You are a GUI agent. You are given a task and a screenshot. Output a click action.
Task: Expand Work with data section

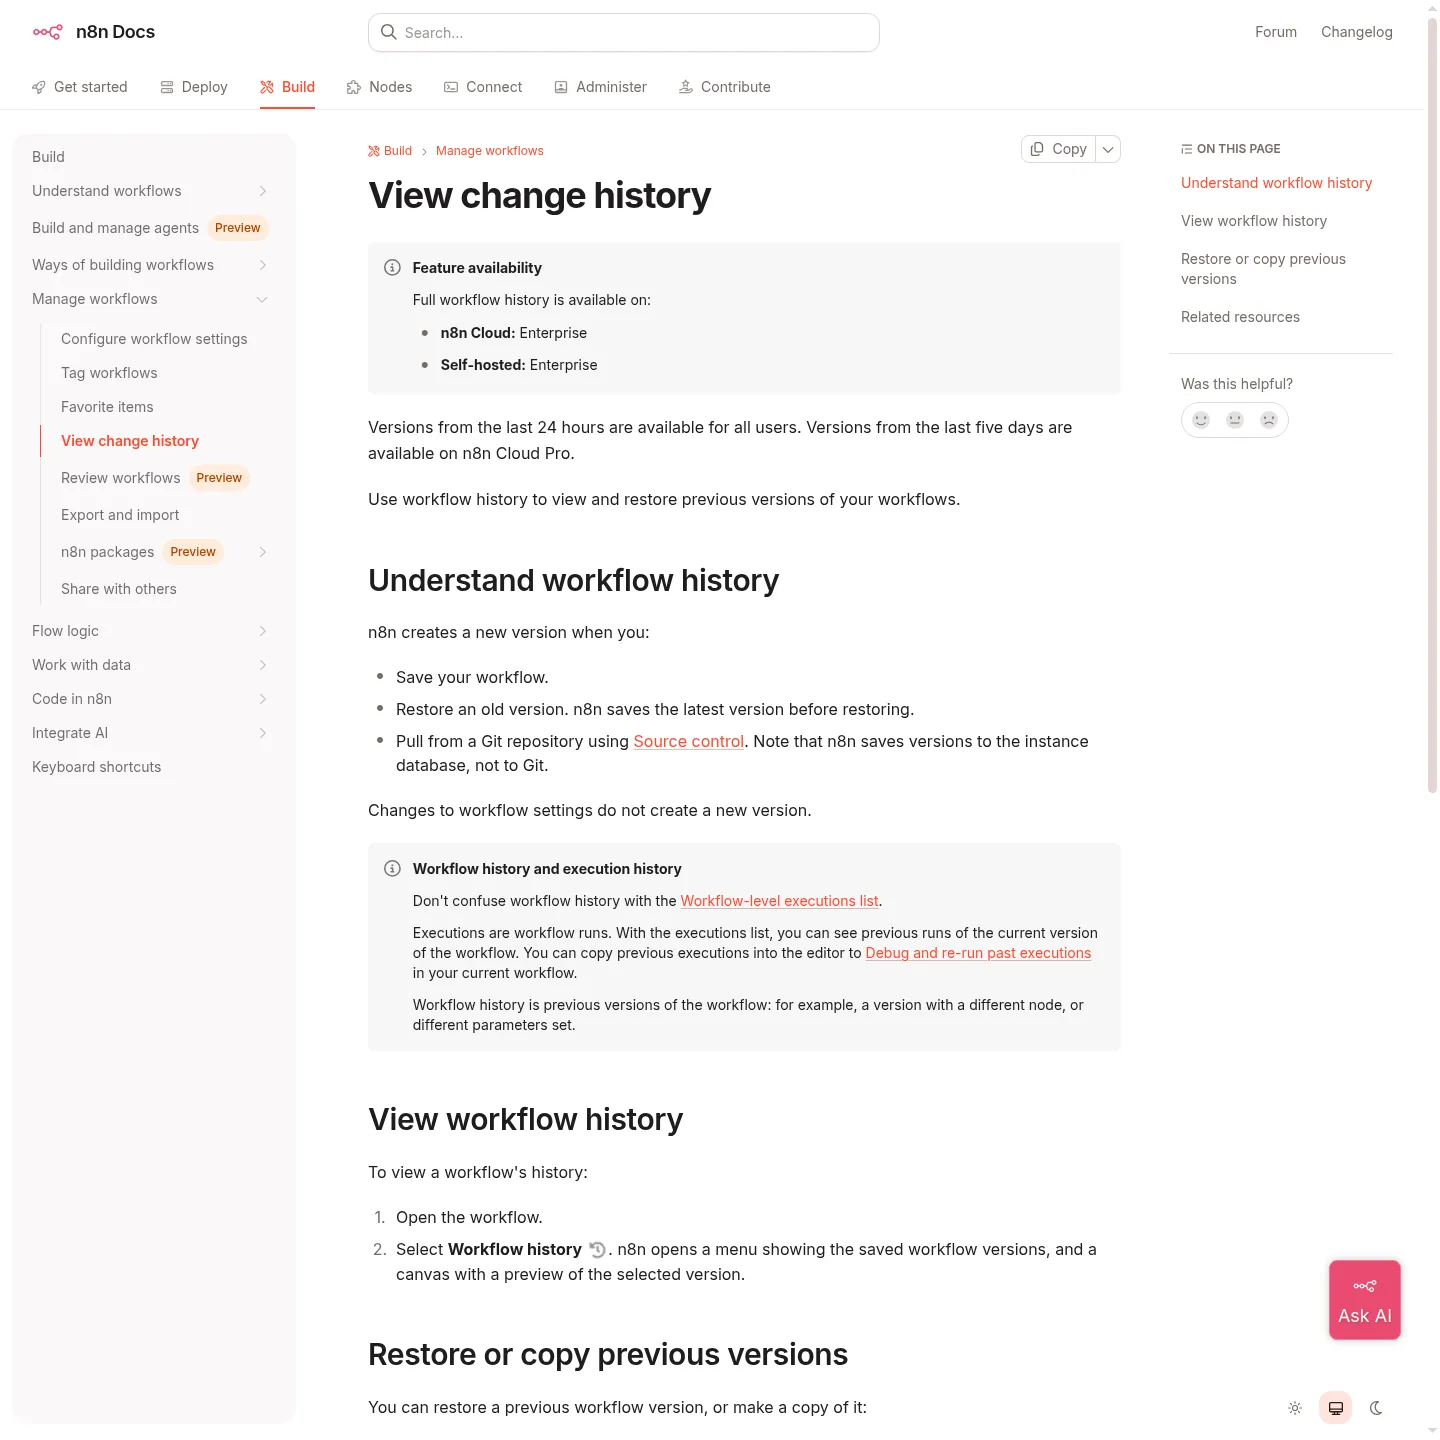pyautogui.click(x=263, y=665)
